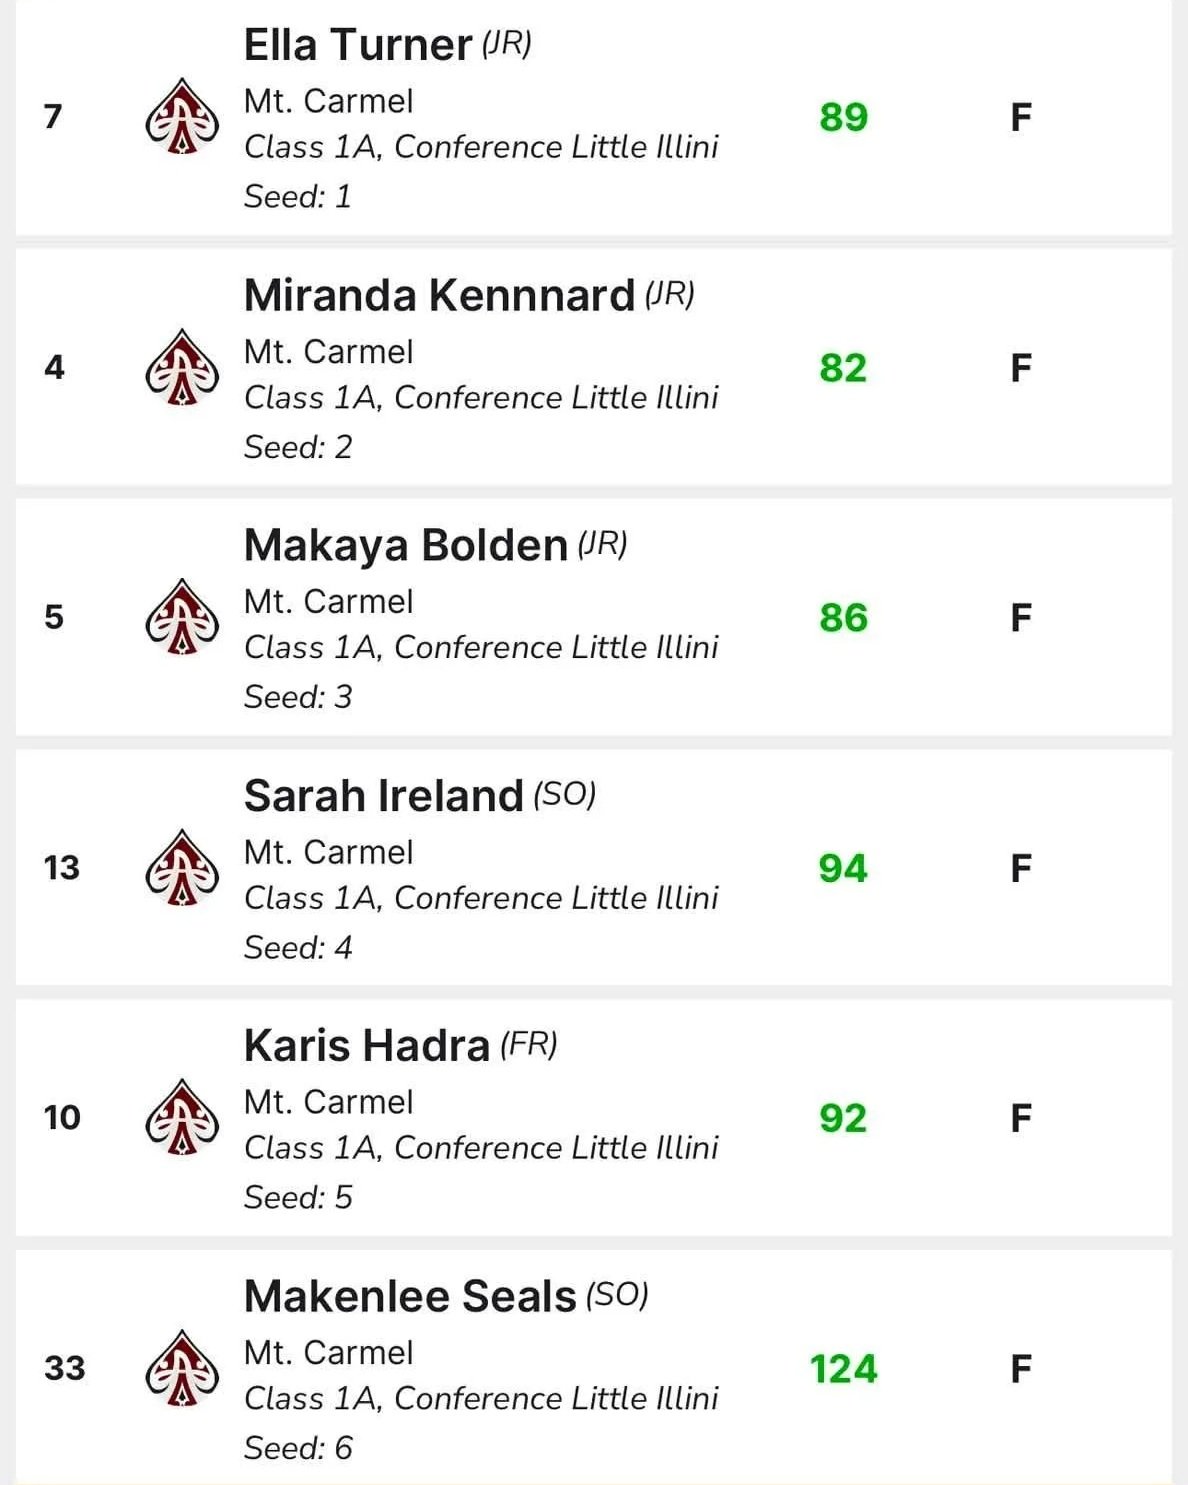Click Ella Turner's score of 89
This screenshot has width=1188, height=1485.
(x=843, y=117)
